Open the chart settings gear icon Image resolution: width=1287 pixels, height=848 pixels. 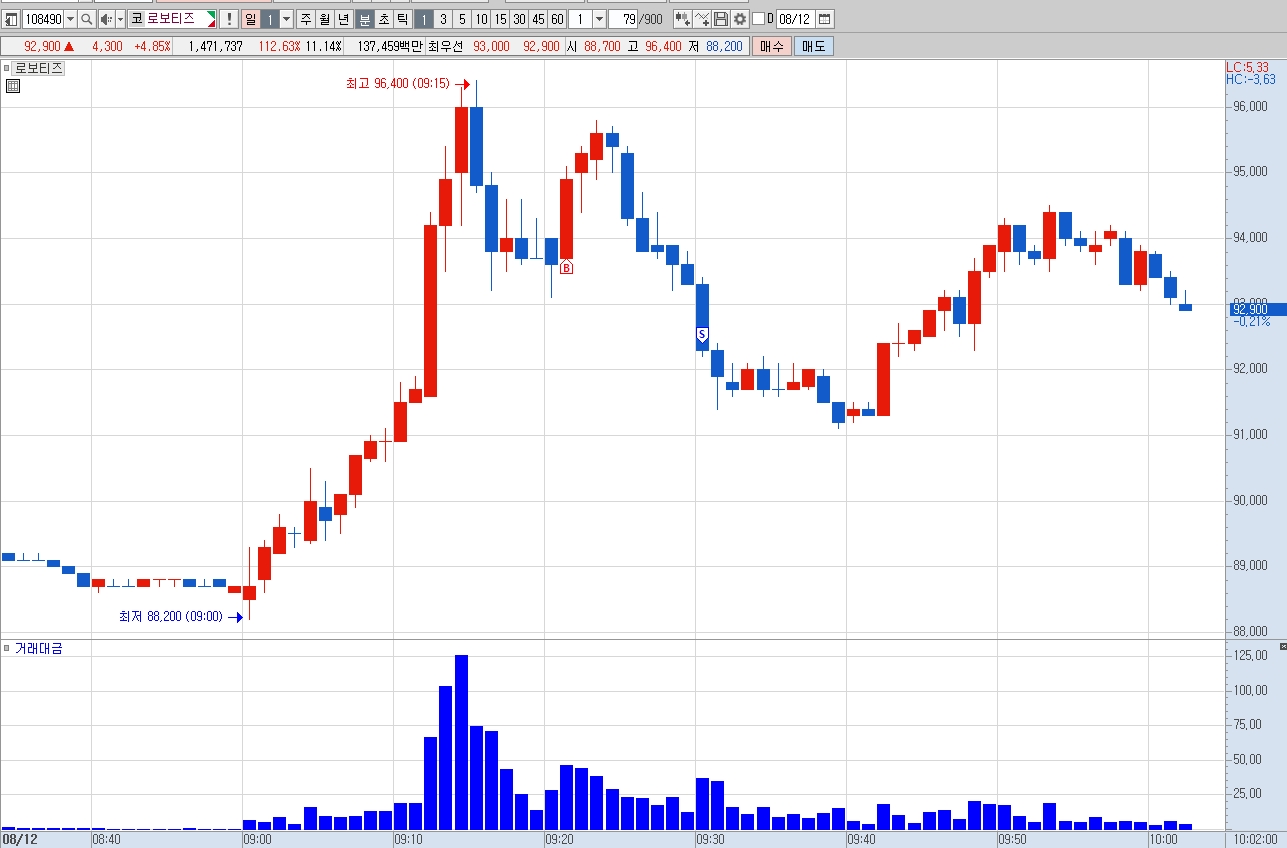tap(740, 19)
